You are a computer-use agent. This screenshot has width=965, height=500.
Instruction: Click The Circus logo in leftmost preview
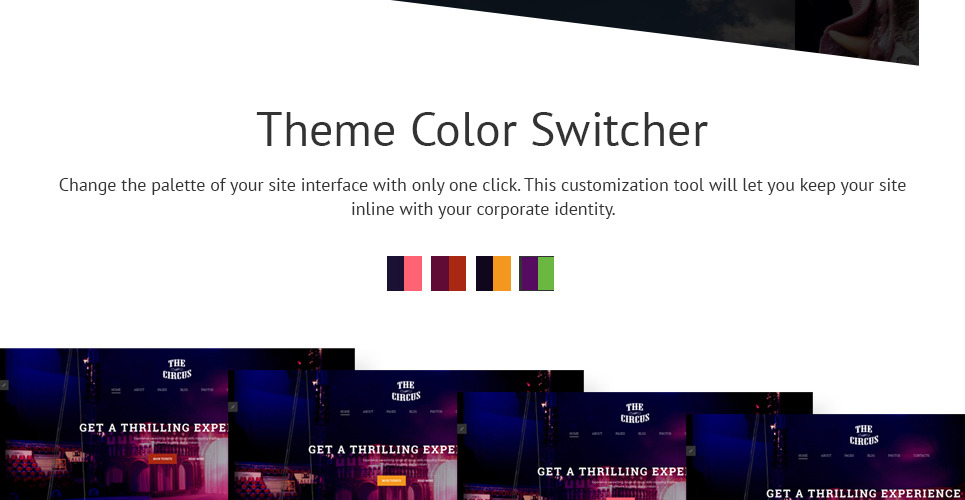click(177, 368)
